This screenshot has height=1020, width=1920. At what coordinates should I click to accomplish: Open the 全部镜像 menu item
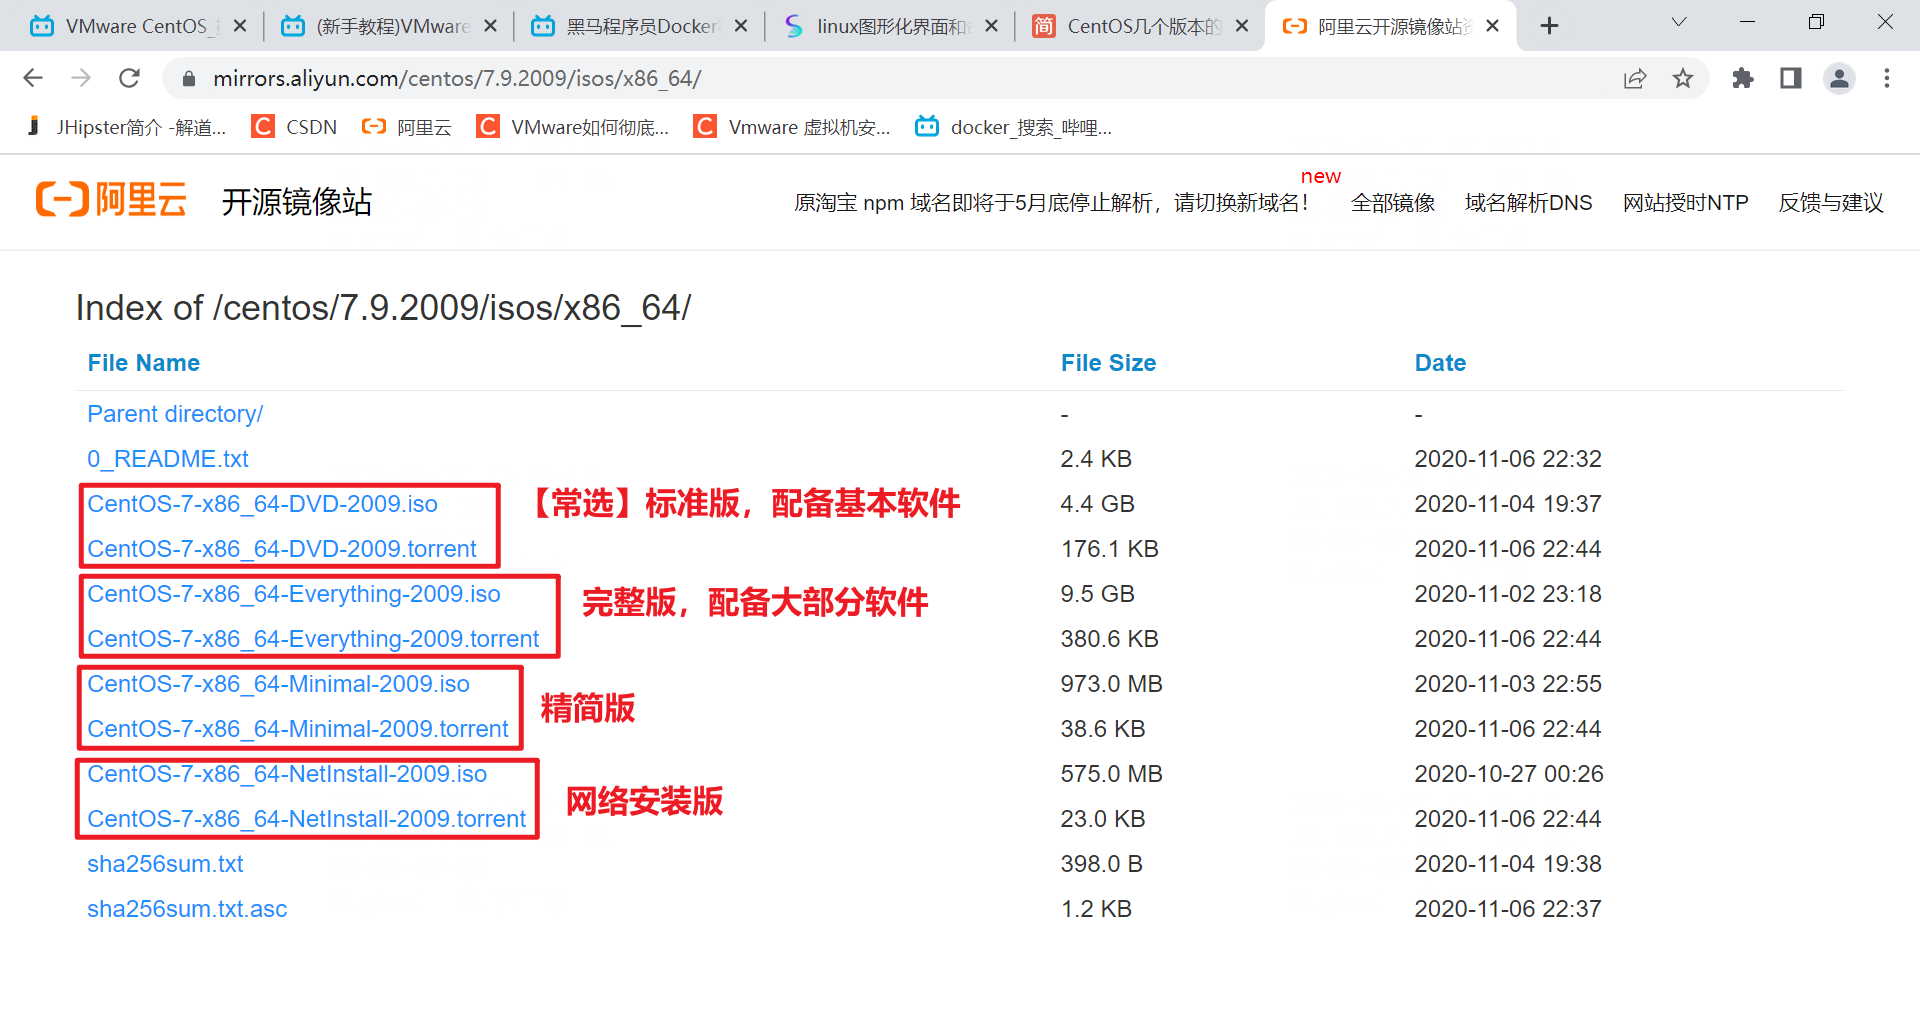1393,203
